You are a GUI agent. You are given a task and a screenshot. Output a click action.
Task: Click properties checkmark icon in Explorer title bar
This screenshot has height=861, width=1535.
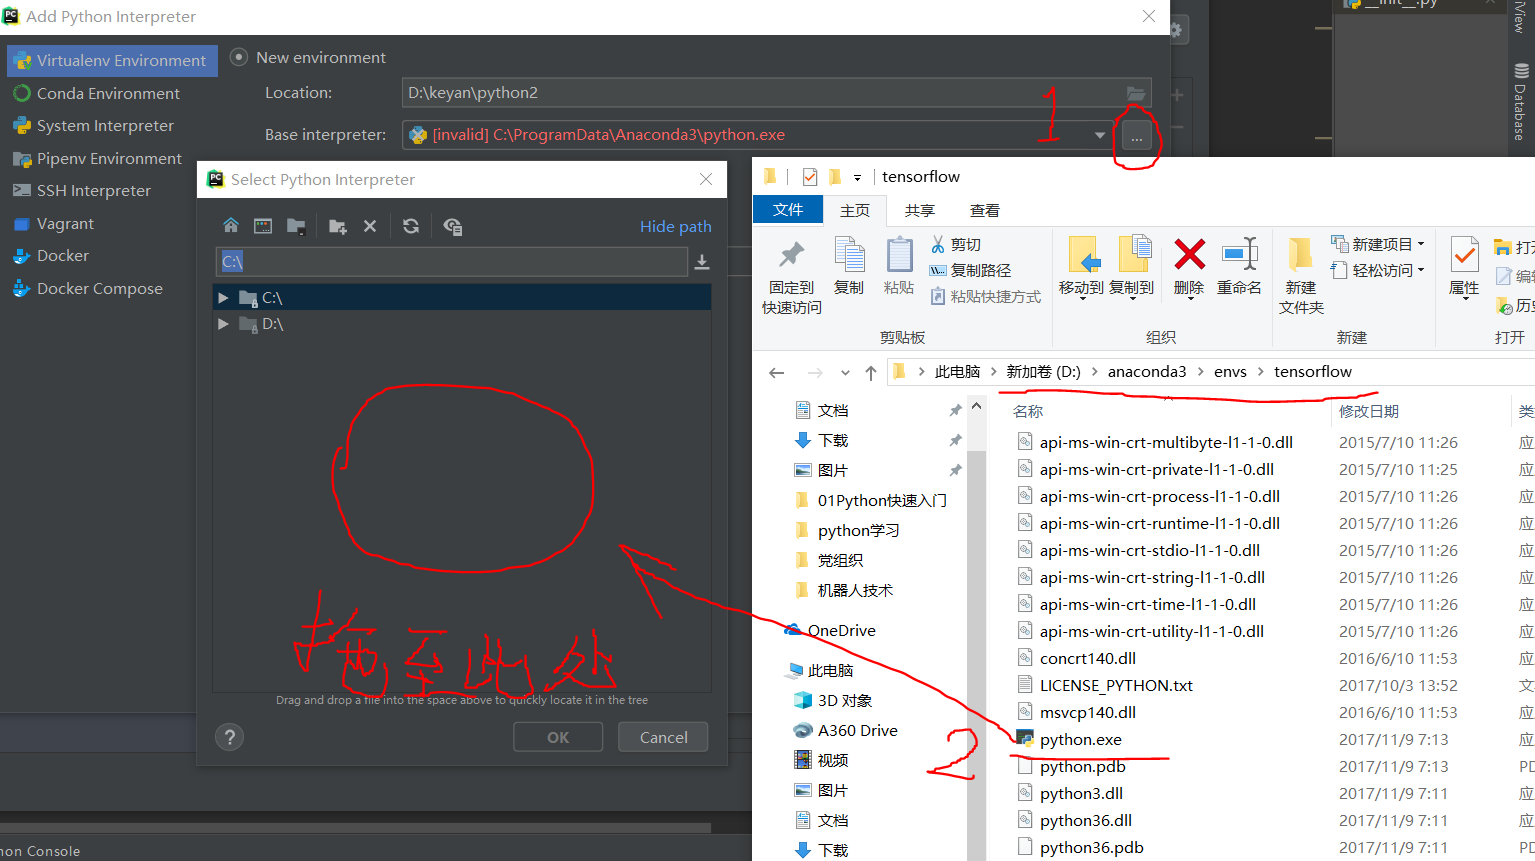pos(810,177)
